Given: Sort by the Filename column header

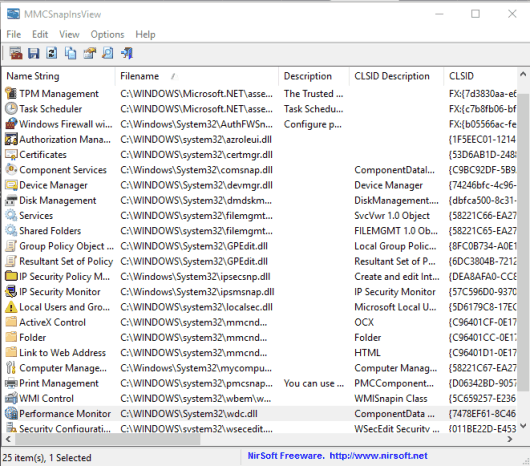Looking at the screenshot, I should click(x=197, y=76).
